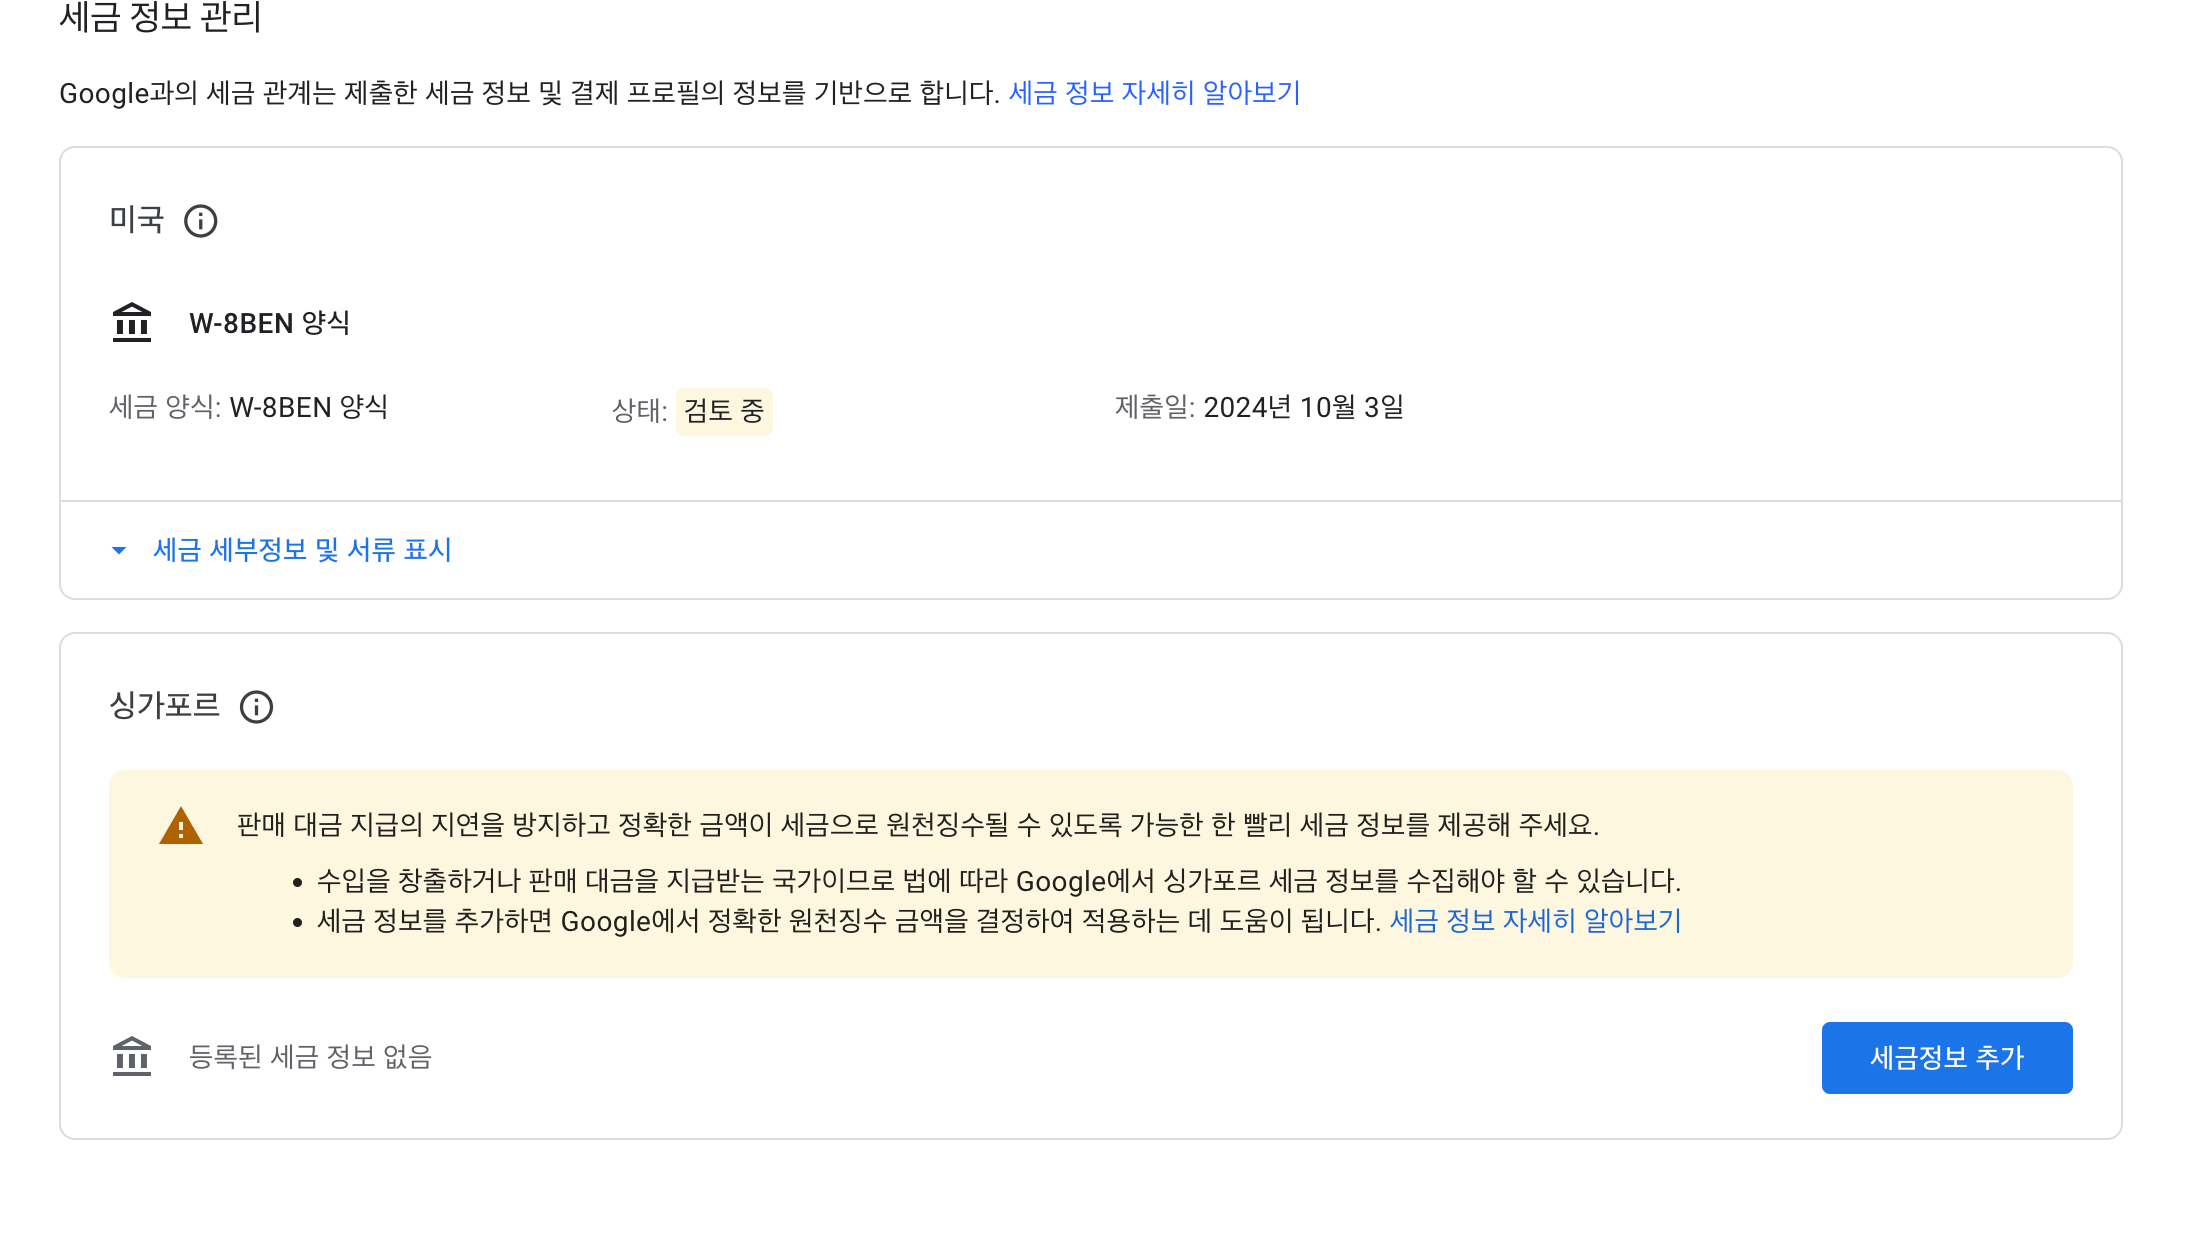Click the 세금 양식 label text
This screenshot has height=1252, width=2202.
pyautogui.click(x=161, y=407)
